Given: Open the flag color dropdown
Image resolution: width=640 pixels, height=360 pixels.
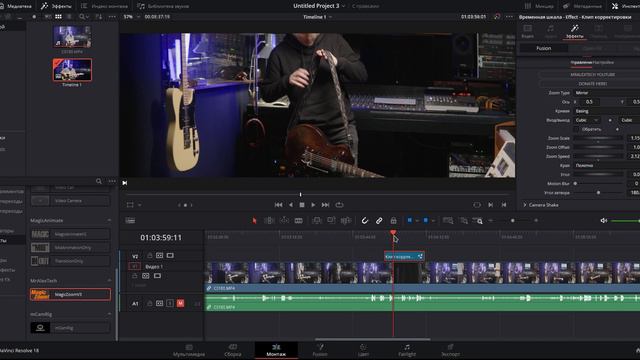Looking at the screenshot, I should [417, 220].
